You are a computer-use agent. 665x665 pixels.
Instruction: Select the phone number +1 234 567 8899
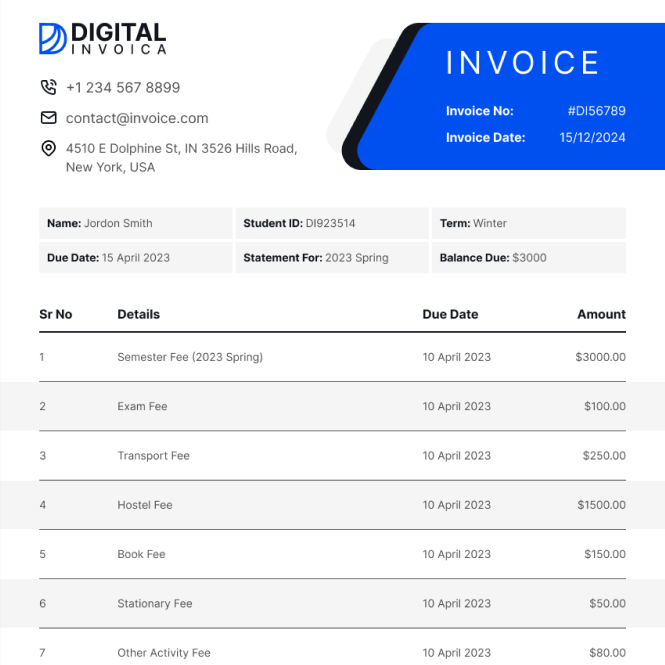[123, 88]
